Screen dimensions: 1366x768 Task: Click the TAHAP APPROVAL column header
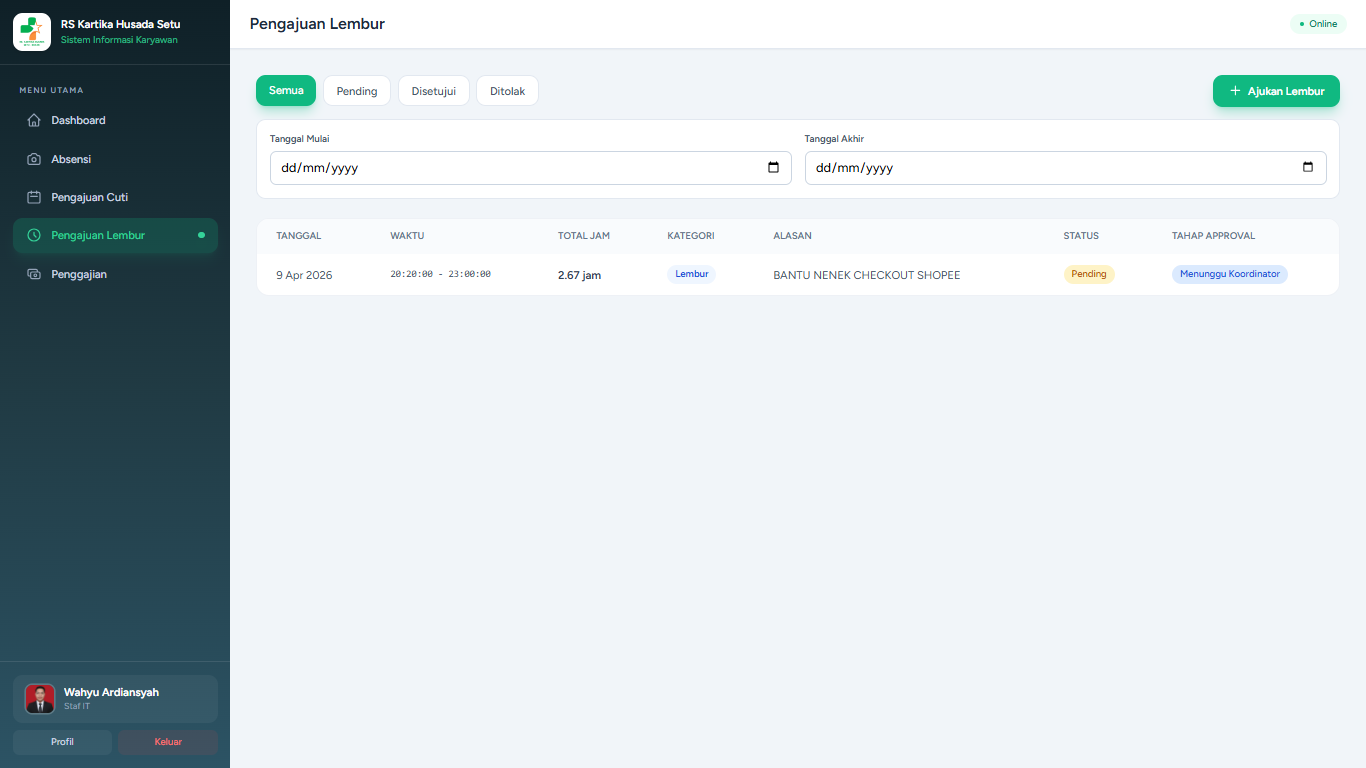coord(1213,236)
